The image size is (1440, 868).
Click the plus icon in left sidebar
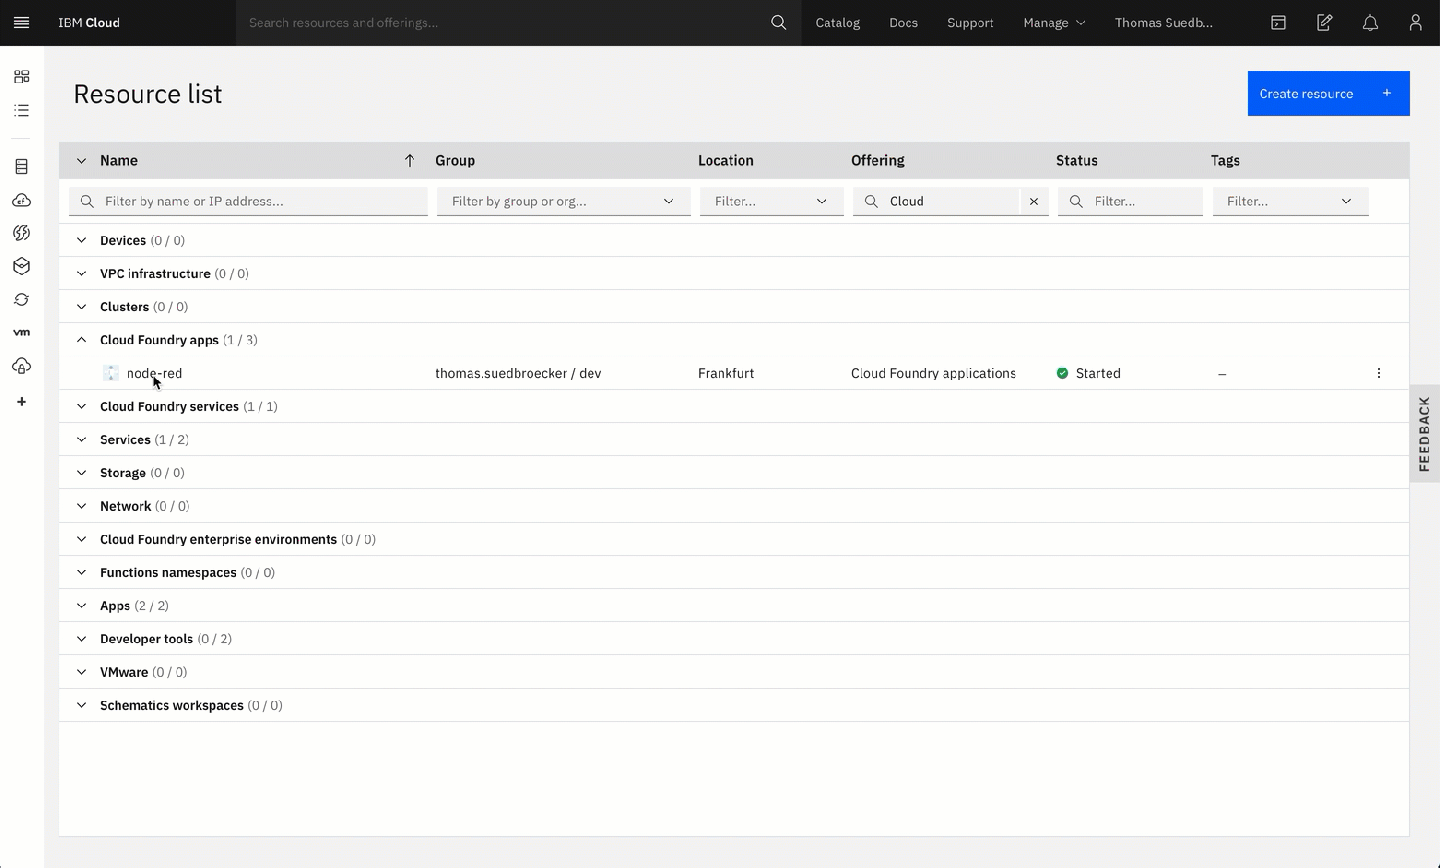coord(21,402)
